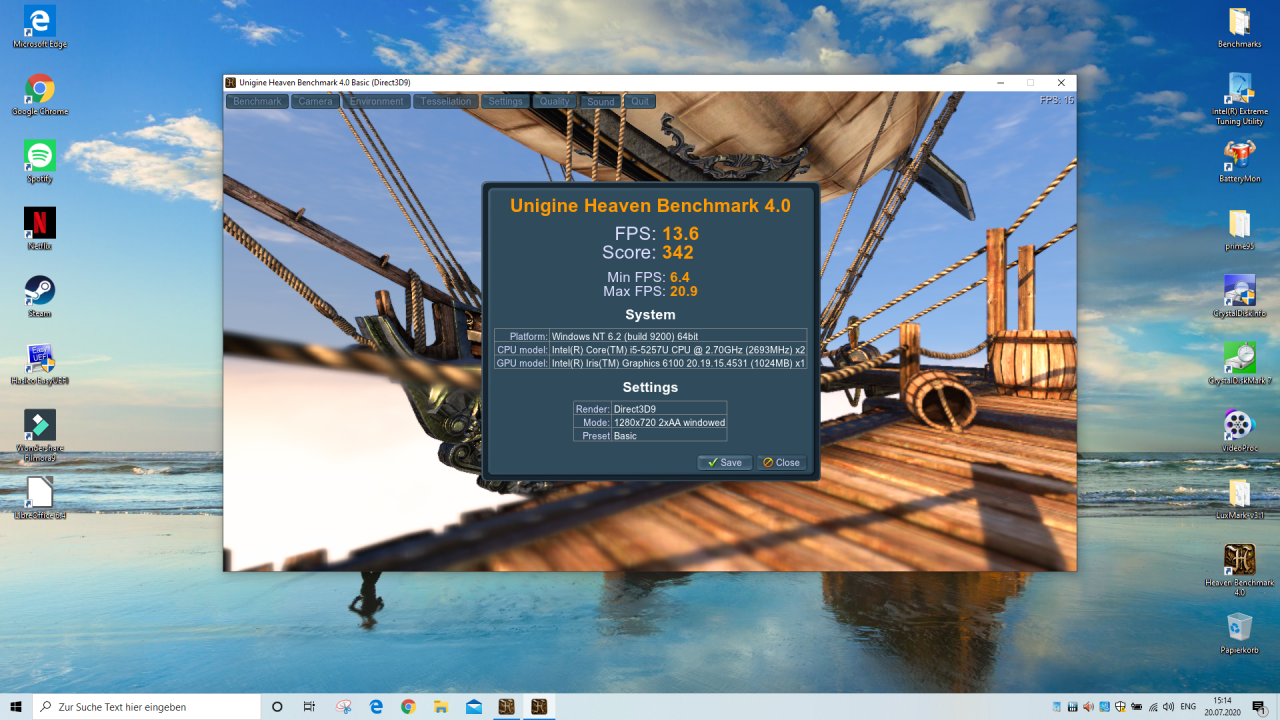Viewport: 1280px width, 720px height.
Task: Toggle Sound in the Heaven menu bar
Action: tap(600, 101)
